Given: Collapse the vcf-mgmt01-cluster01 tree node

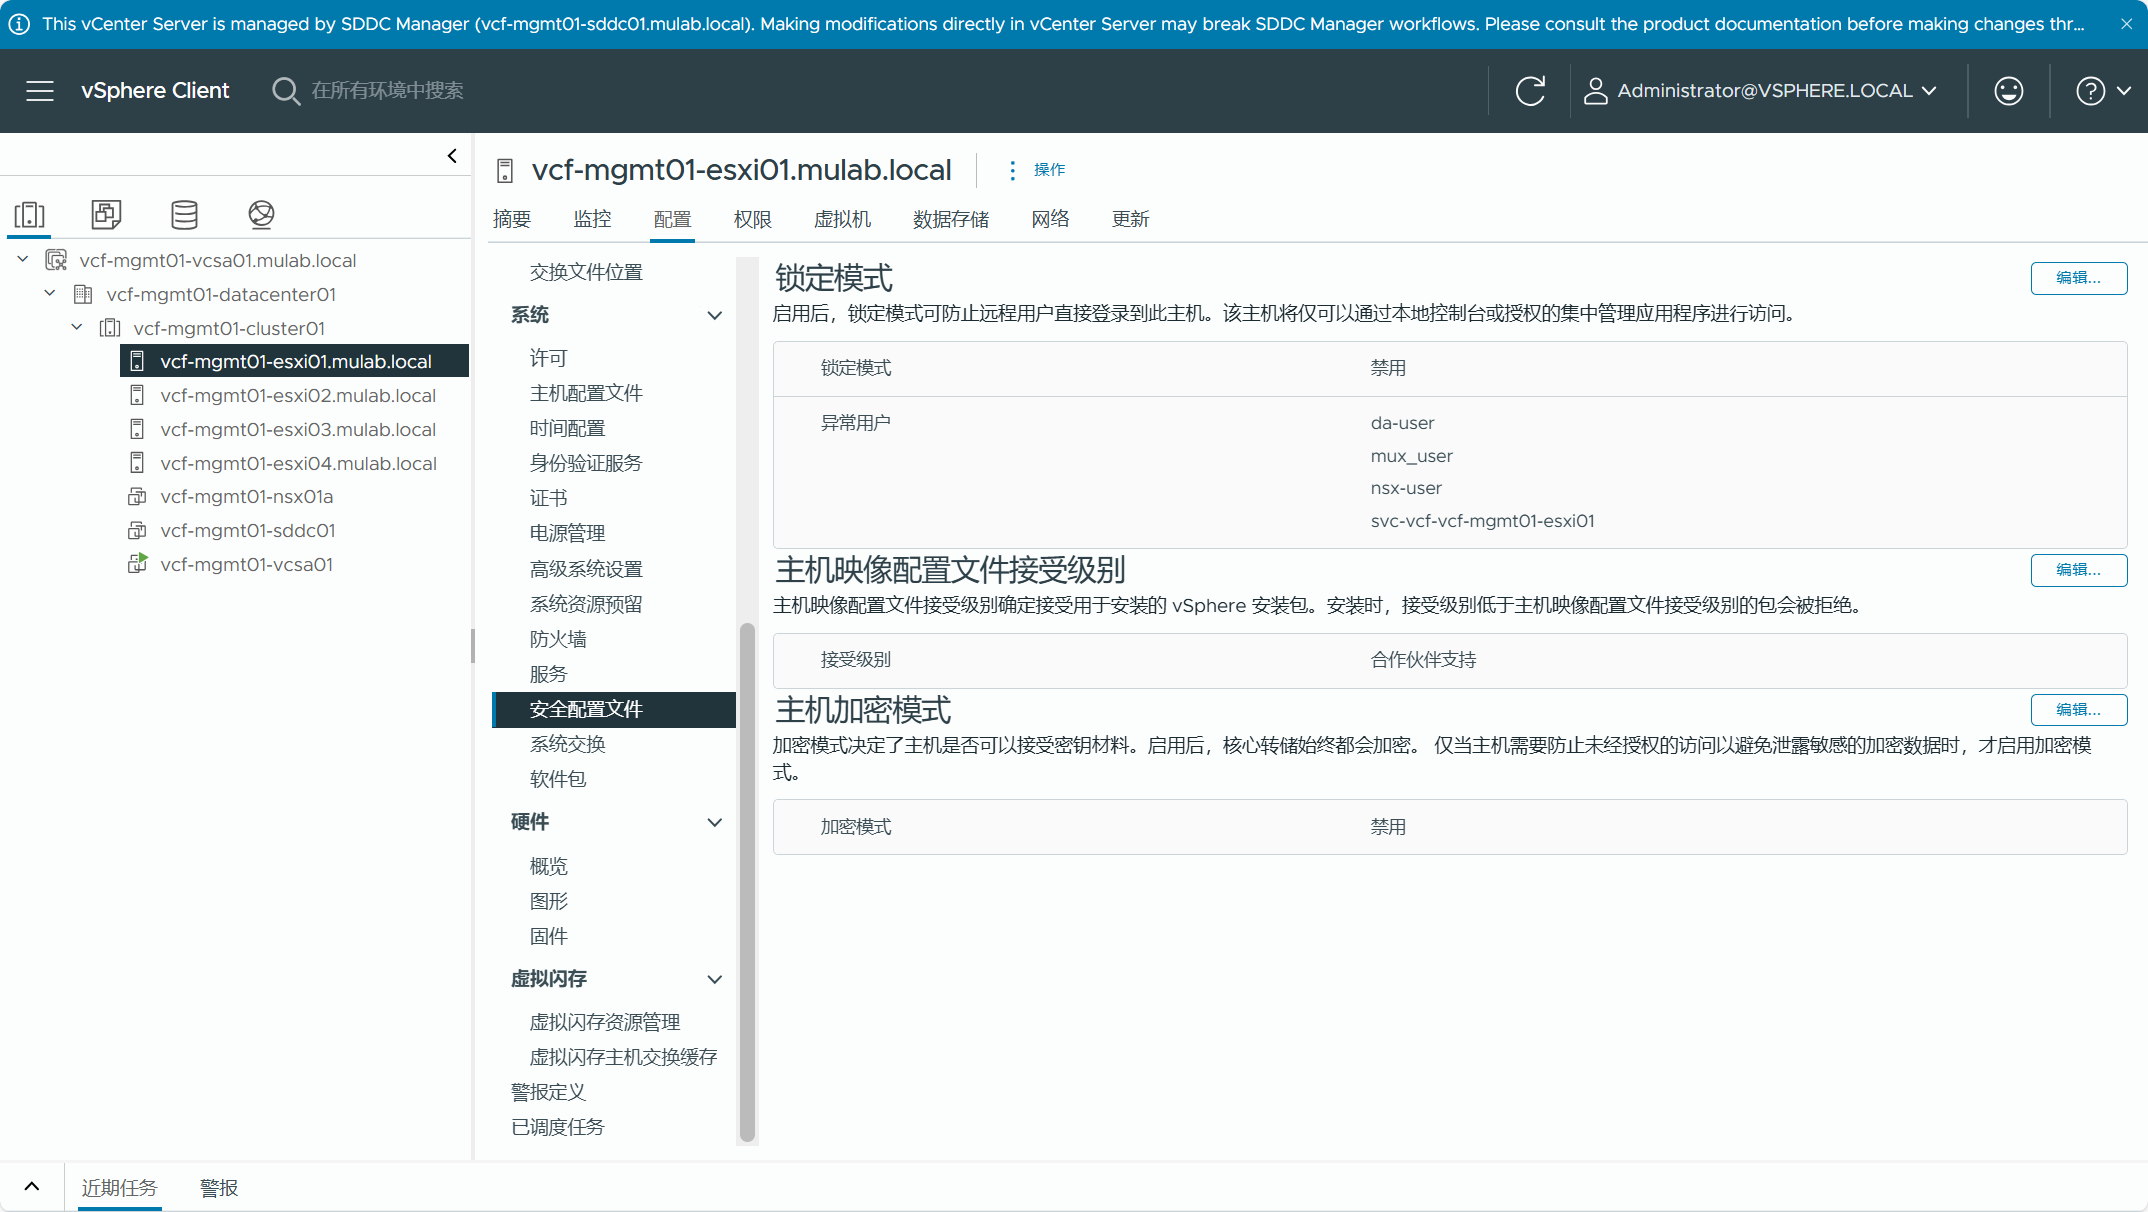Looking at the screenshot, I should tap(77, 328).
